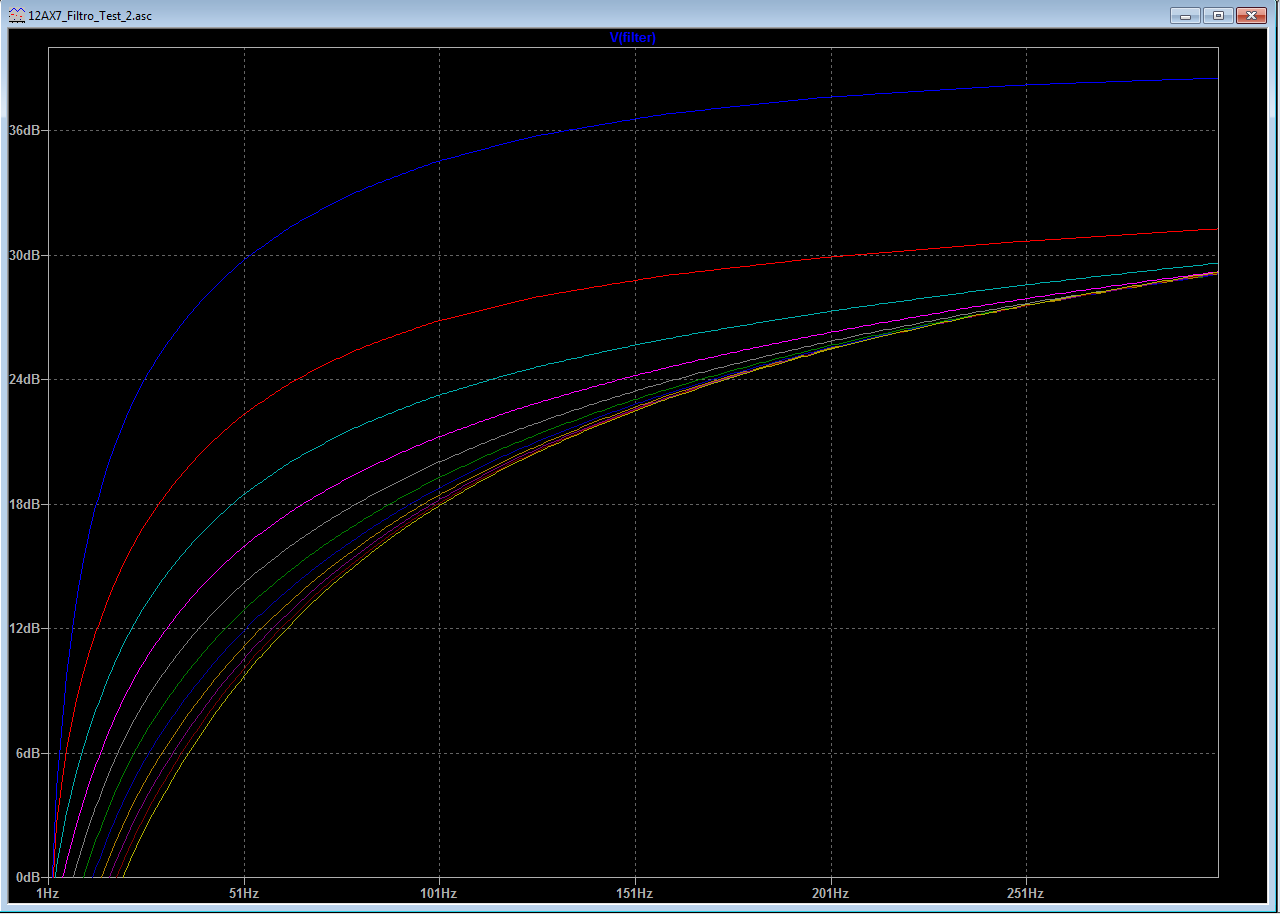Screen dimensions: 1280x914
Task: Click the 18dB vertical axis label
Action: pos(24,504)
